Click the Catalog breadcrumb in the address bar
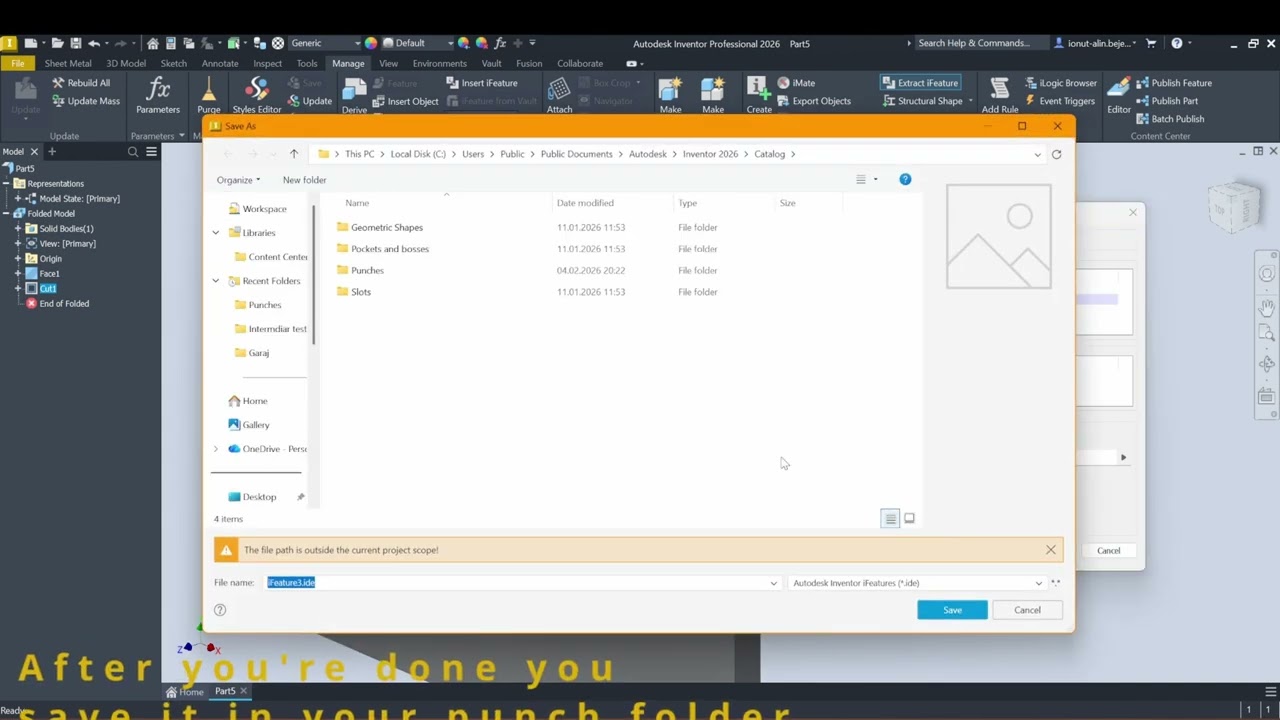The image size is (1280, 720). pyautogui.click(x=769, y=154)
